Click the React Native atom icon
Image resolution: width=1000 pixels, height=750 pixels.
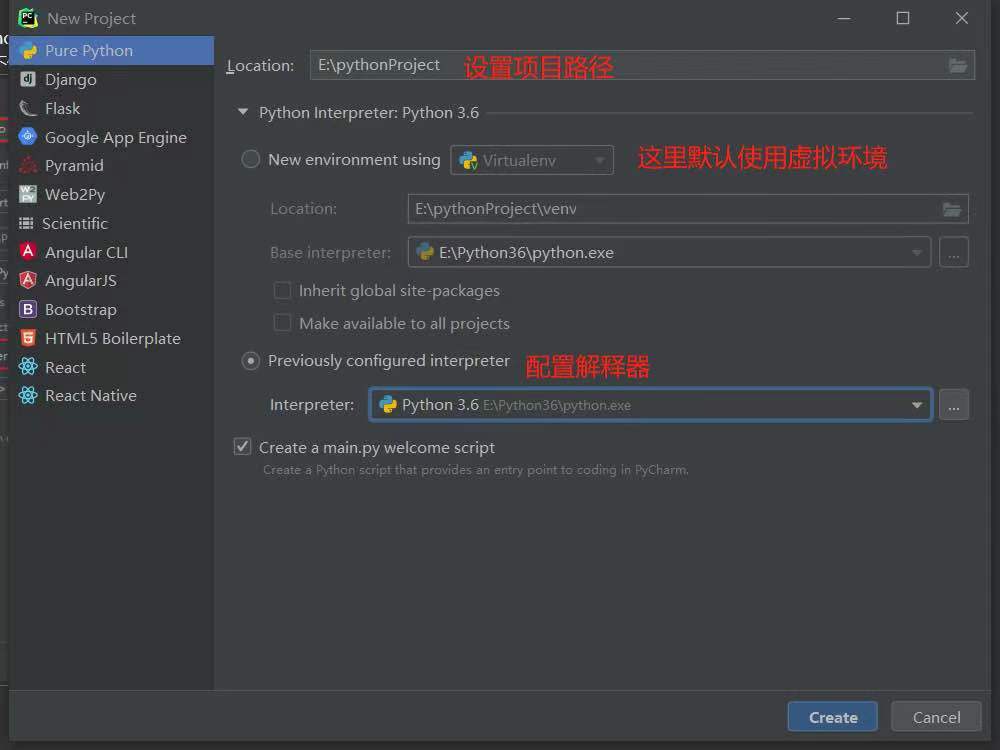(x=27, y=395)
